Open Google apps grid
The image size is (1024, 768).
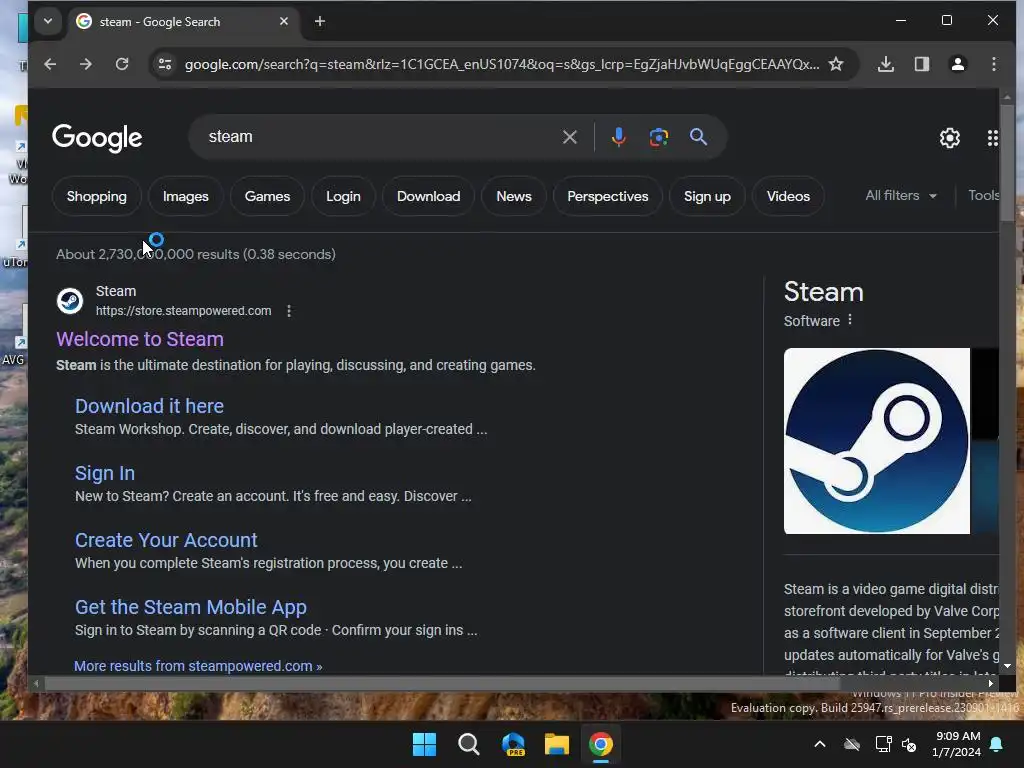tap(993, 138)
